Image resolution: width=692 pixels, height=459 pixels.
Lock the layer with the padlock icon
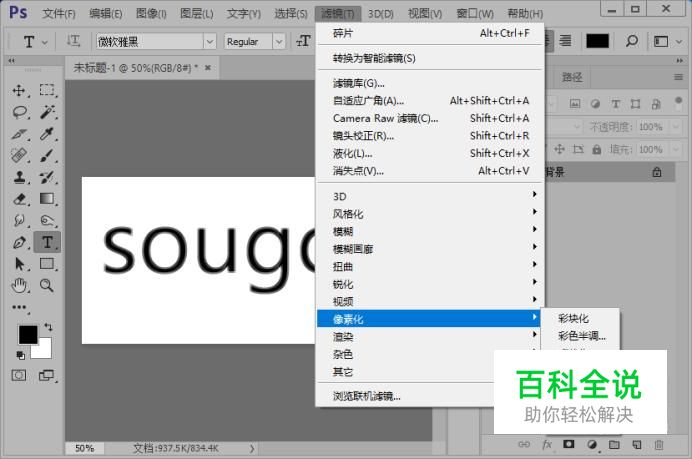597,150
